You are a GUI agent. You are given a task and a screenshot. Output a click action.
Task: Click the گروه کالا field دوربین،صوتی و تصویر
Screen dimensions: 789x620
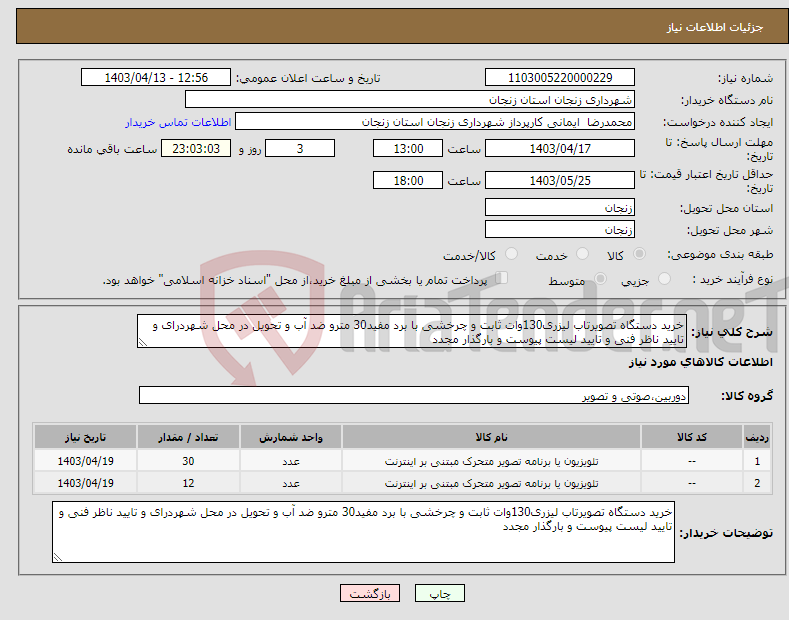[414, 396]
